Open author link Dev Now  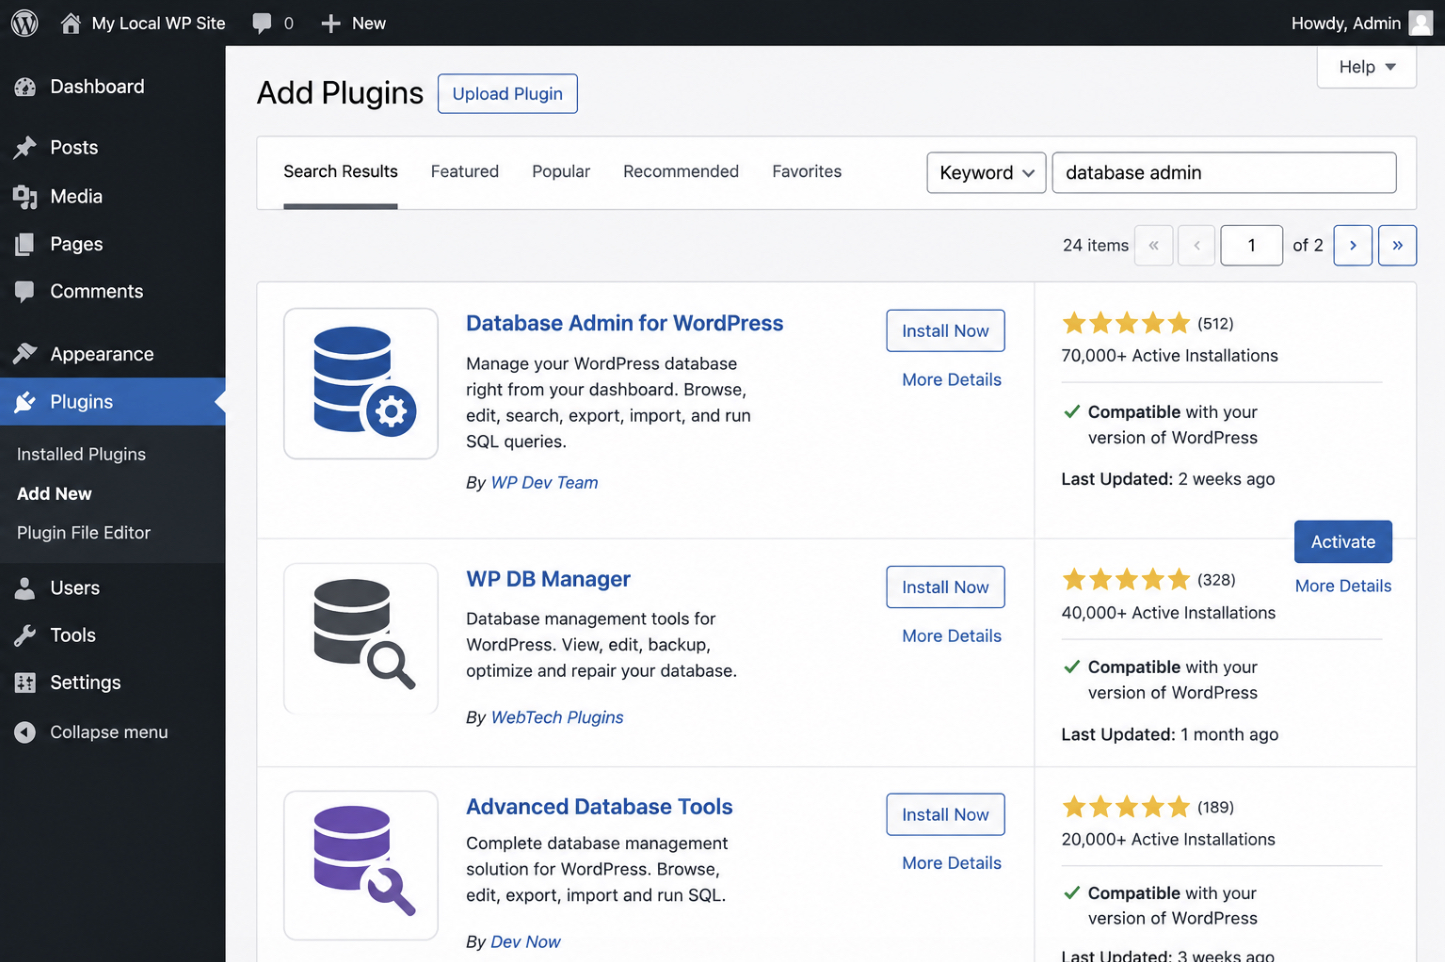[525, 942]
